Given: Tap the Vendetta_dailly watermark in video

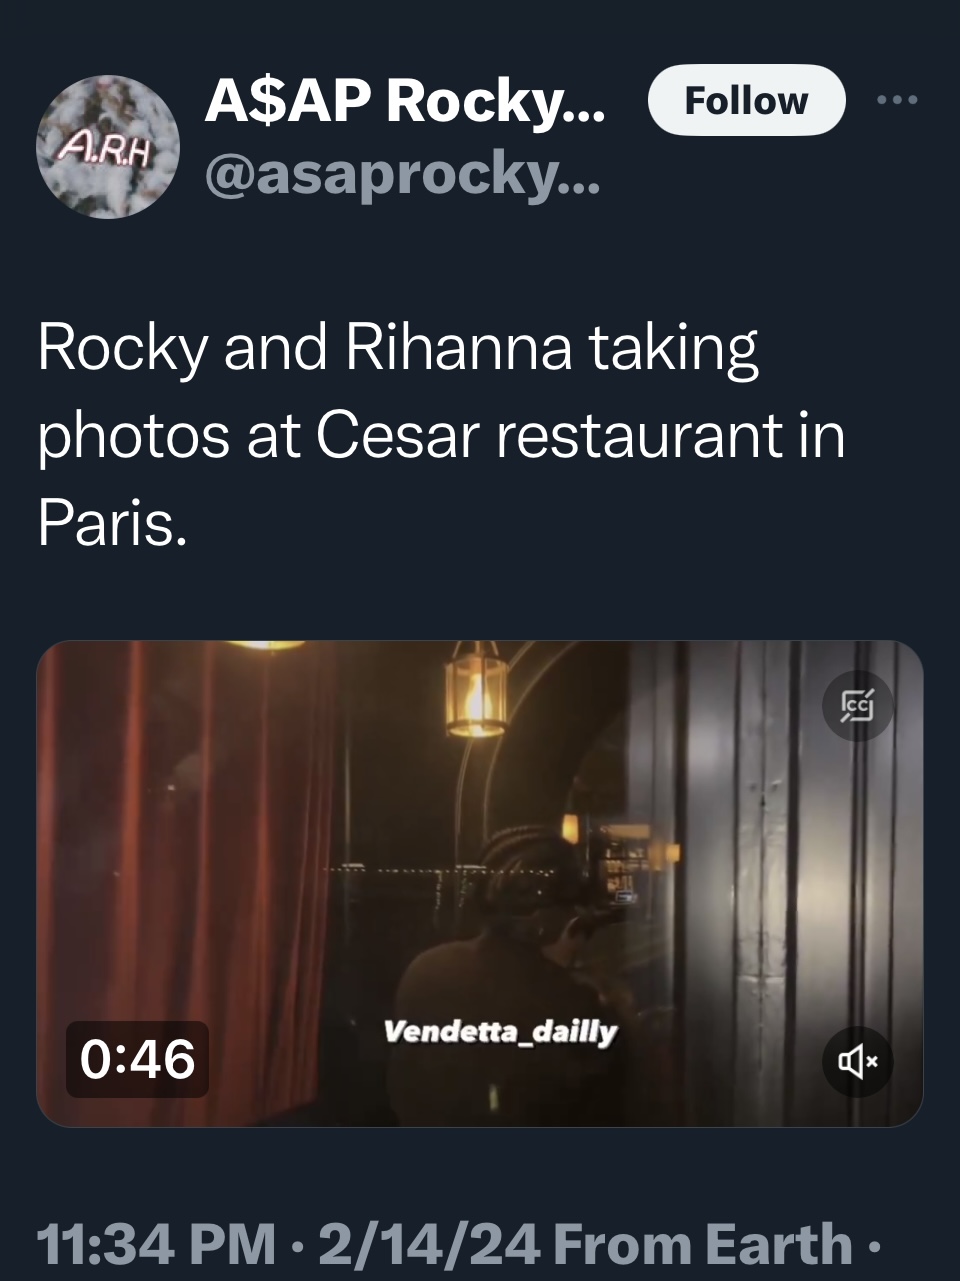Looking at the screenshot, I should pos(500,1032).
